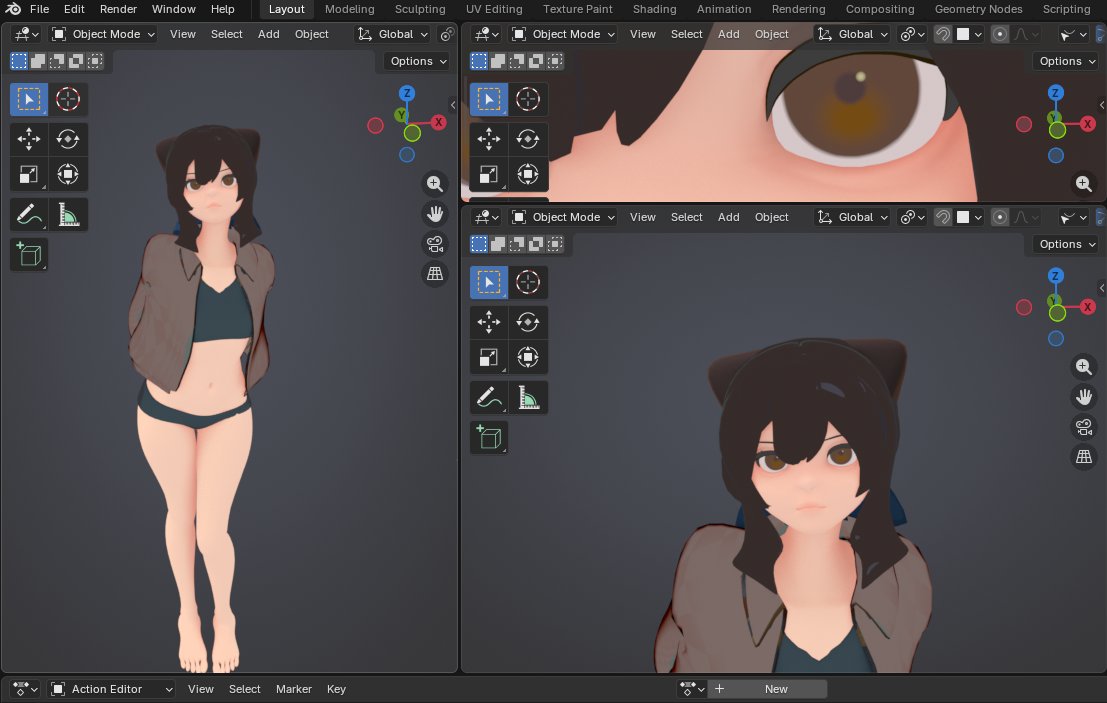Click zoom magnifier in bottom-right viewport

click(1084, 366)
